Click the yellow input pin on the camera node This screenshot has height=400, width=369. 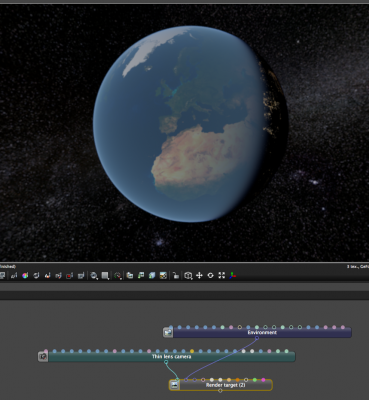[192, 351]
